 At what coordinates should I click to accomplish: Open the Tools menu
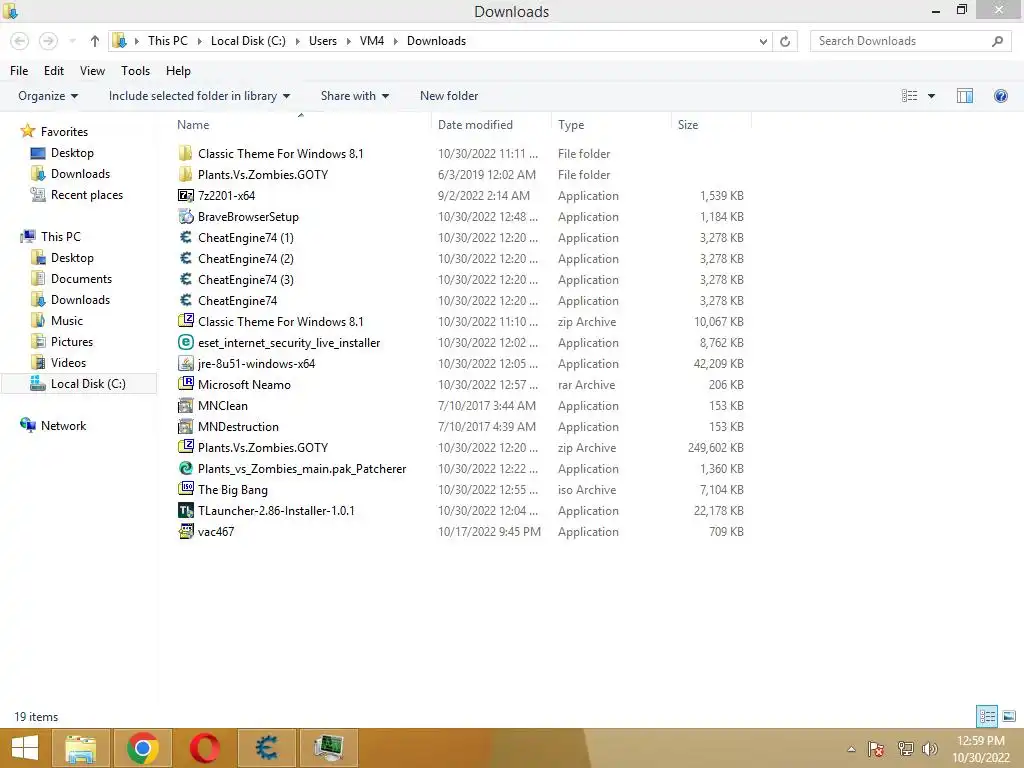(x=135, y=71)
